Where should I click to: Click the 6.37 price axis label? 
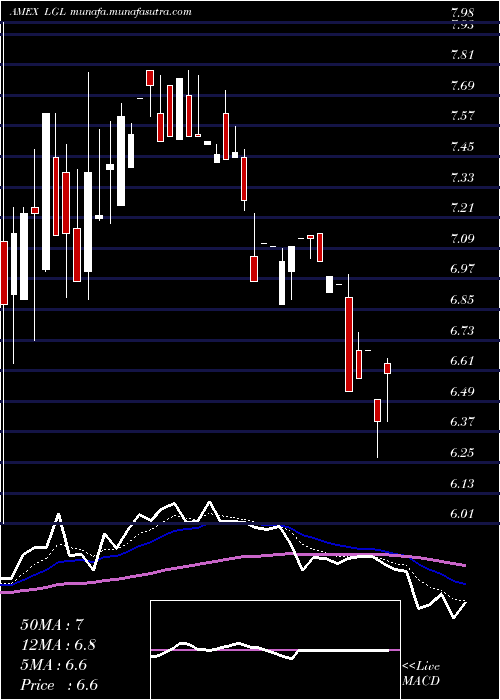(x=464, y=421)
